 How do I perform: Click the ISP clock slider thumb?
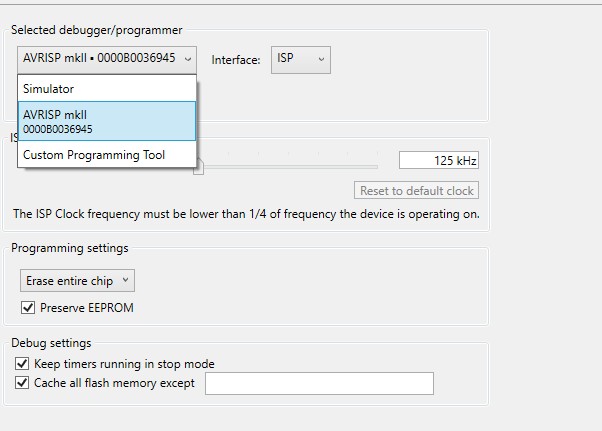coord(198,168)
